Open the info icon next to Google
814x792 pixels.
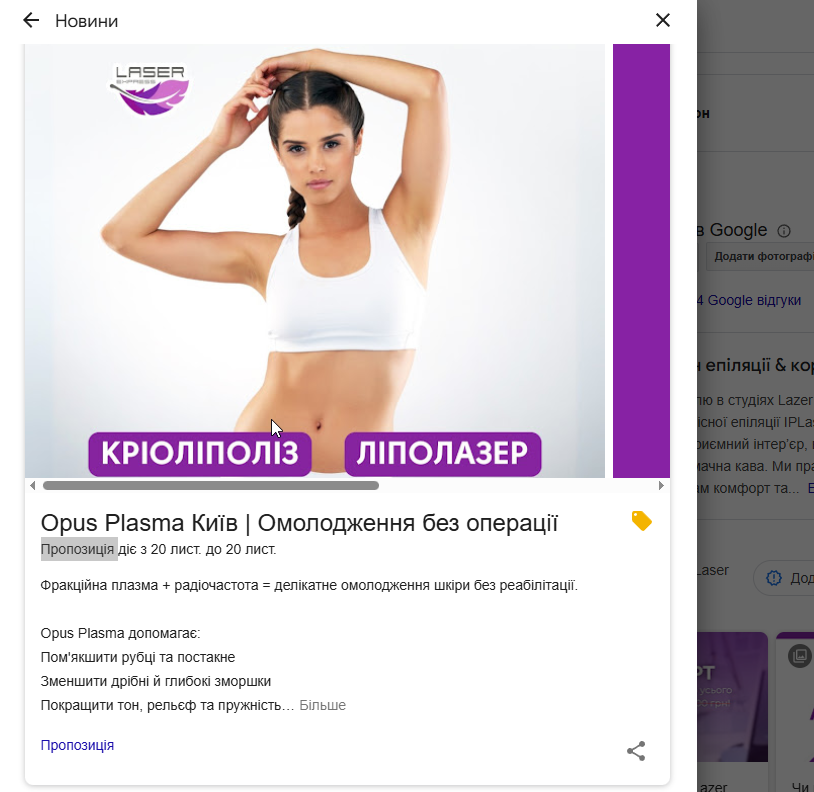[784, 231]
